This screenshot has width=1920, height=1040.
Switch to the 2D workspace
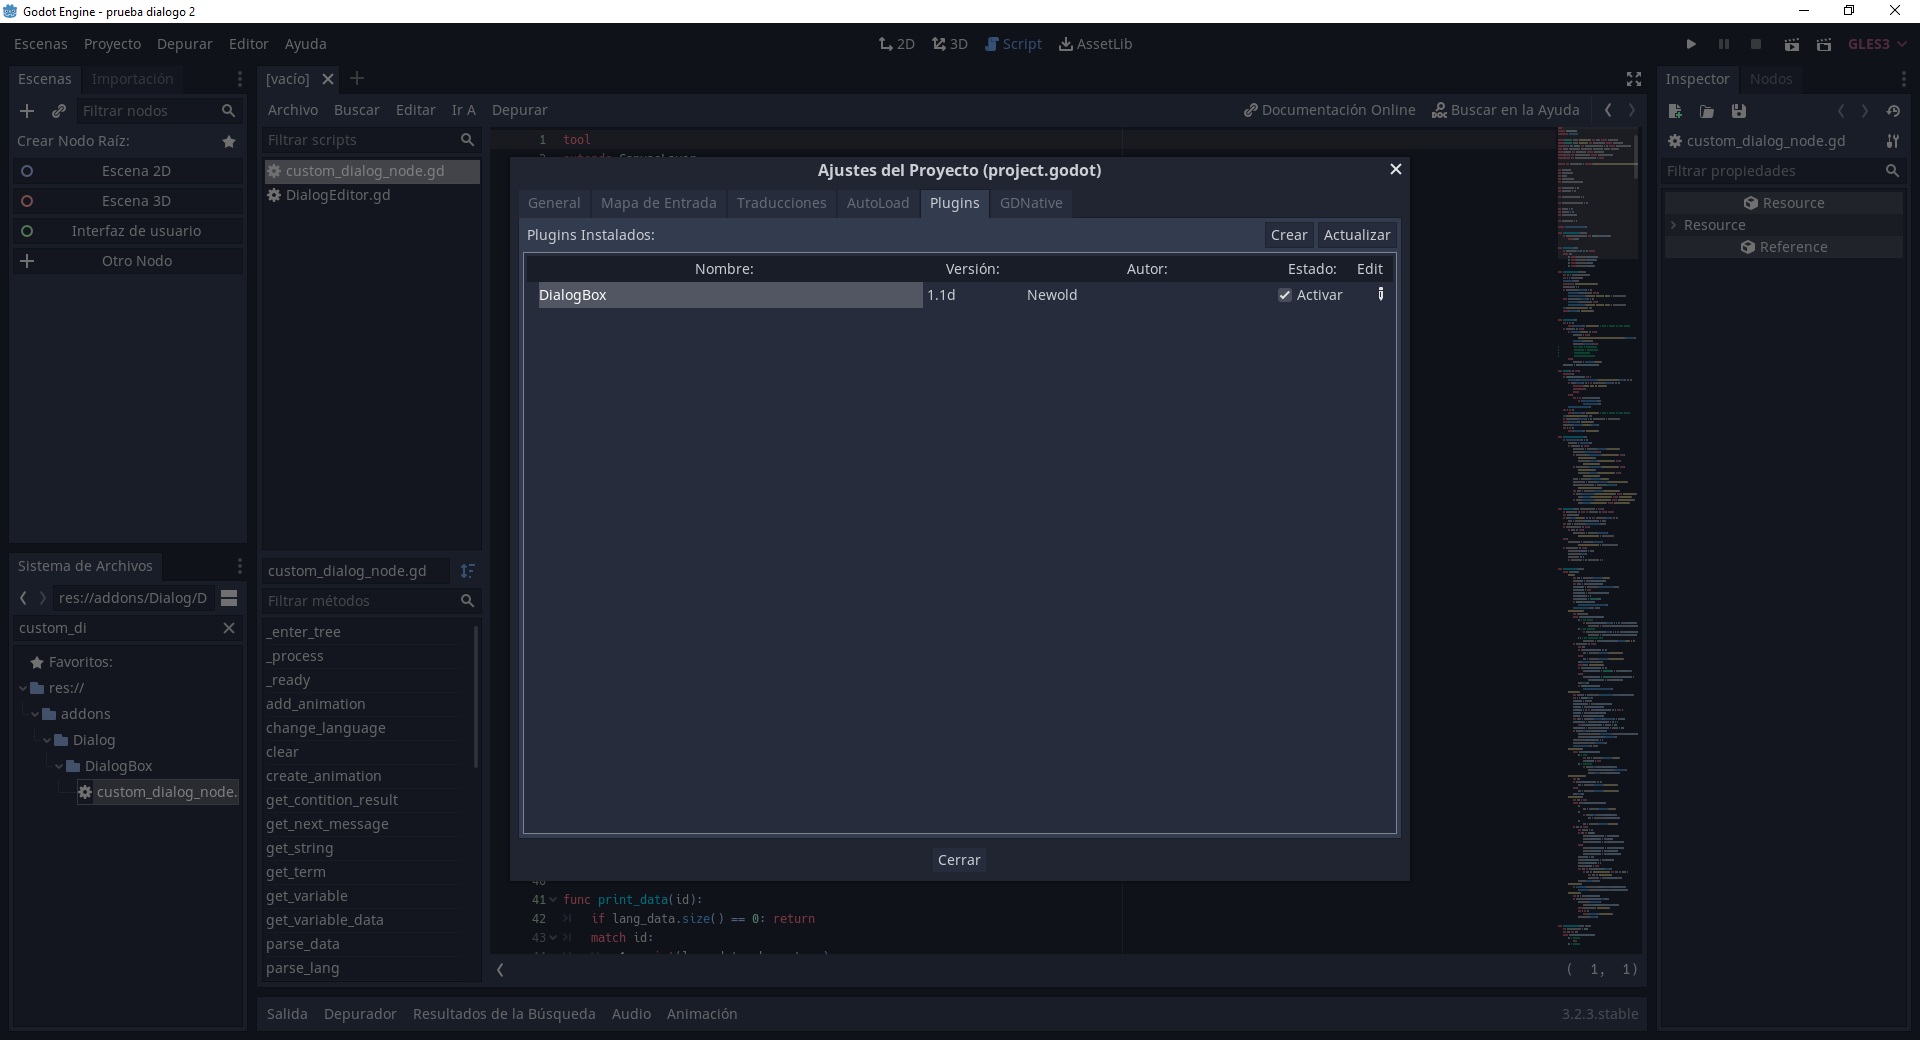coord(897,44)
